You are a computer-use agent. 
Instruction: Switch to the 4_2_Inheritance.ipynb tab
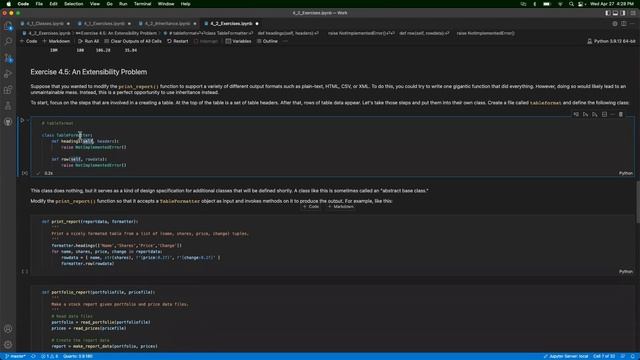coord(167,24)
